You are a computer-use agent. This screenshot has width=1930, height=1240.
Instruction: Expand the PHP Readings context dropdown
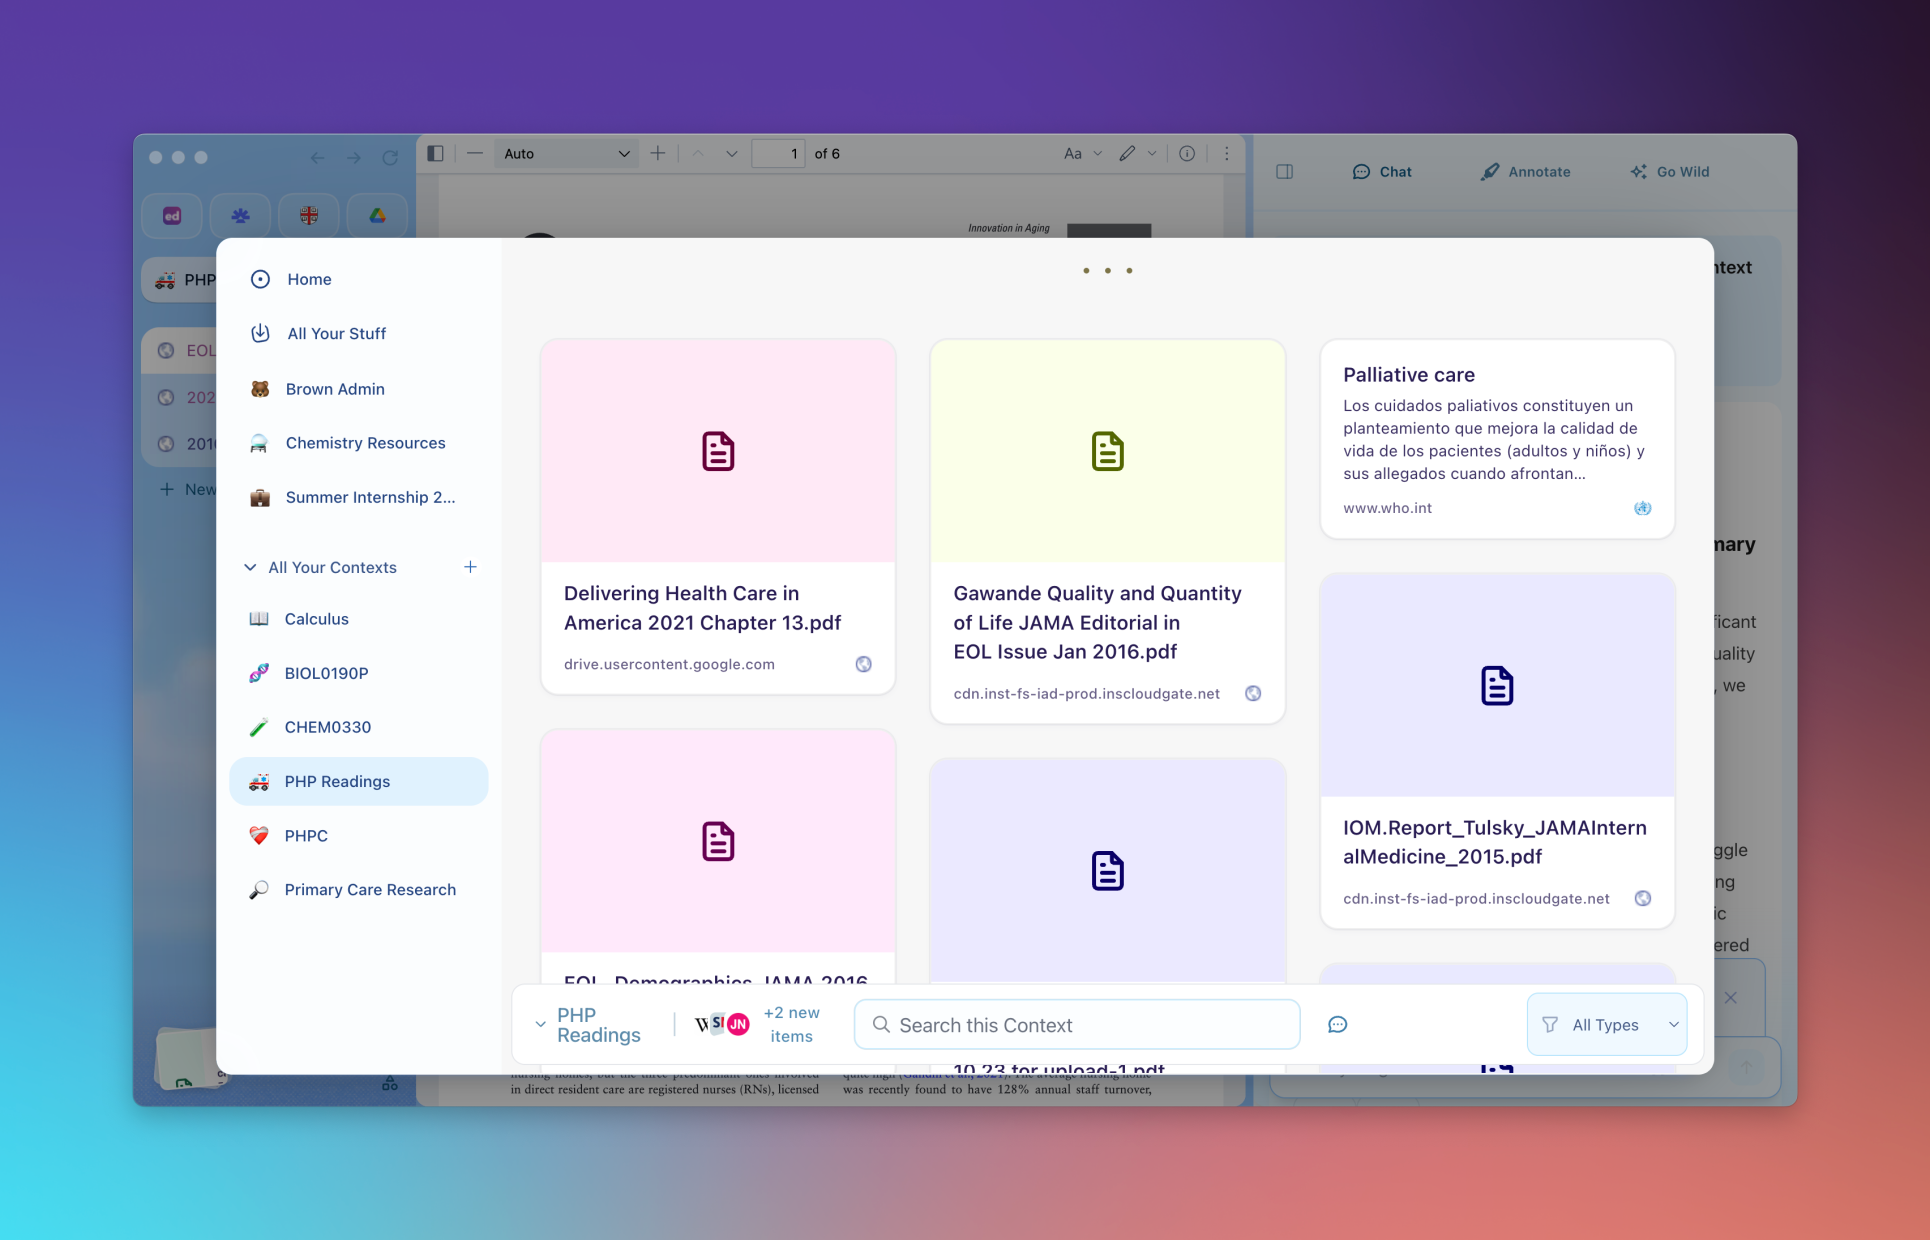pos(537,1023)
